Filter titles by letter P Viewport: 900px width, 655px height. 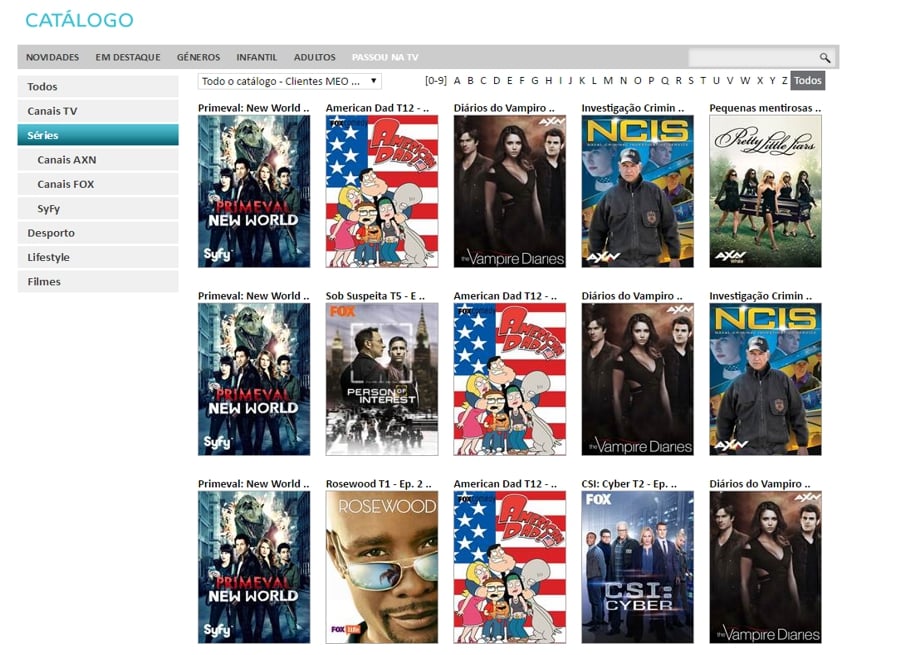tap(651, 80)
